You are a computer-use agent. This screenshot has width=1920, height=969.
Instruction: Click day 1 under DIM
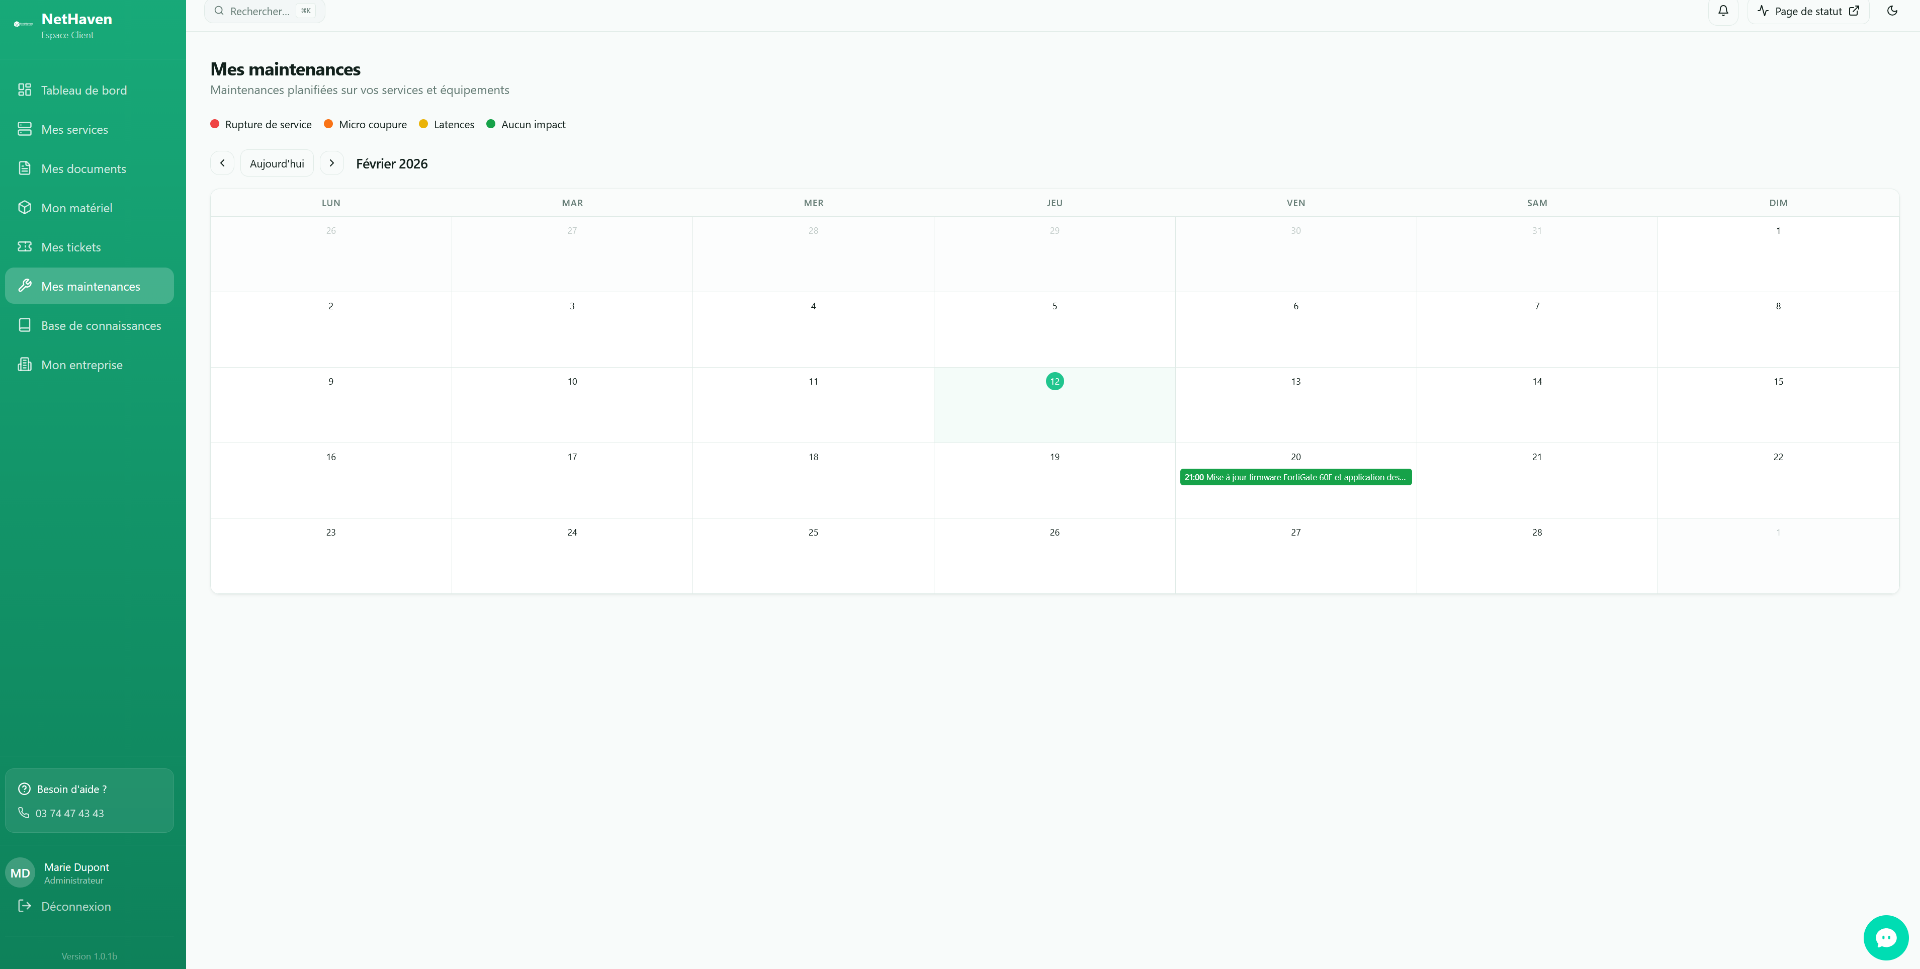pyautogui.click(x=1778, y=230)
